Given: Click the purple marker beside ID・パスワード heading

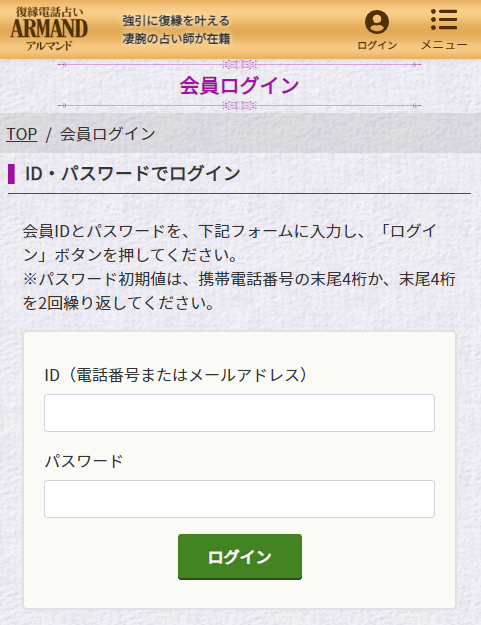Looking at the screenshot, I should (x=12, y=174).
